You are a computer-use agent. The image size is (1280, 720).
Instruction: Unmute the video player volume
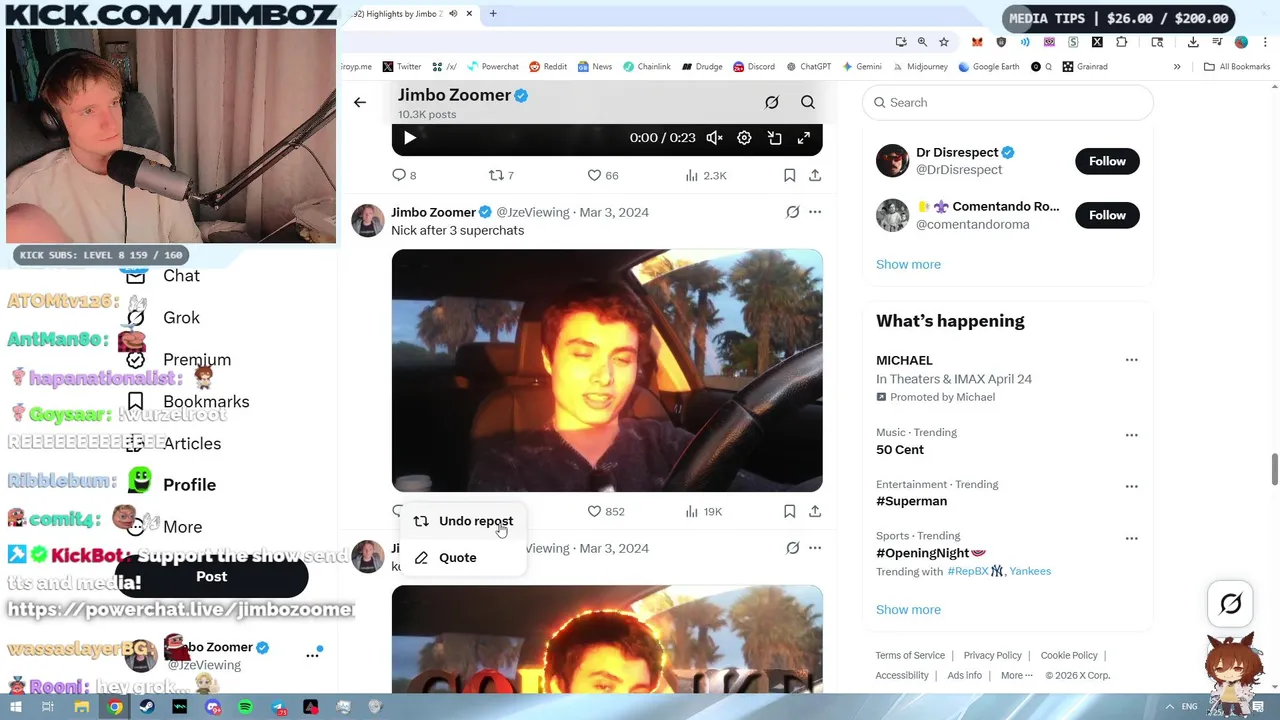714,138
